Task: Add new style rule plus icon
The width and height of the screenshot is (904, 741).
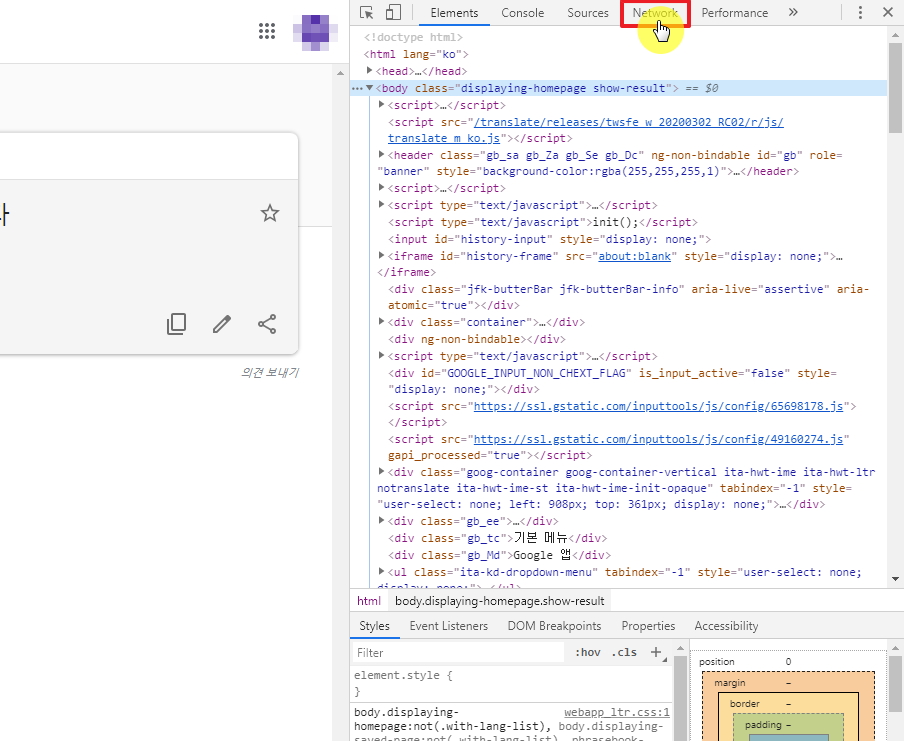Action: tap(656, 652)
